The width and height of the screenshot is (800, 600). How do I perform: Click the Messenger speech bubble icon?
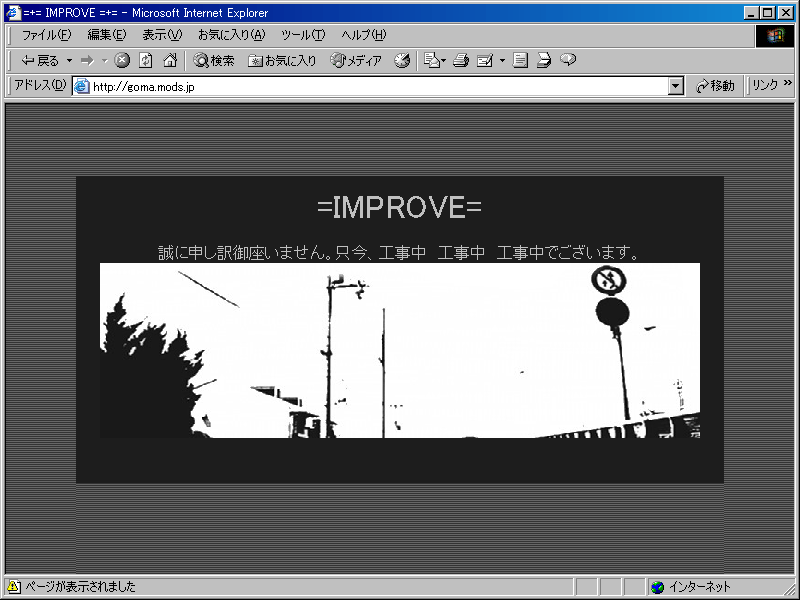coord(568,61)
